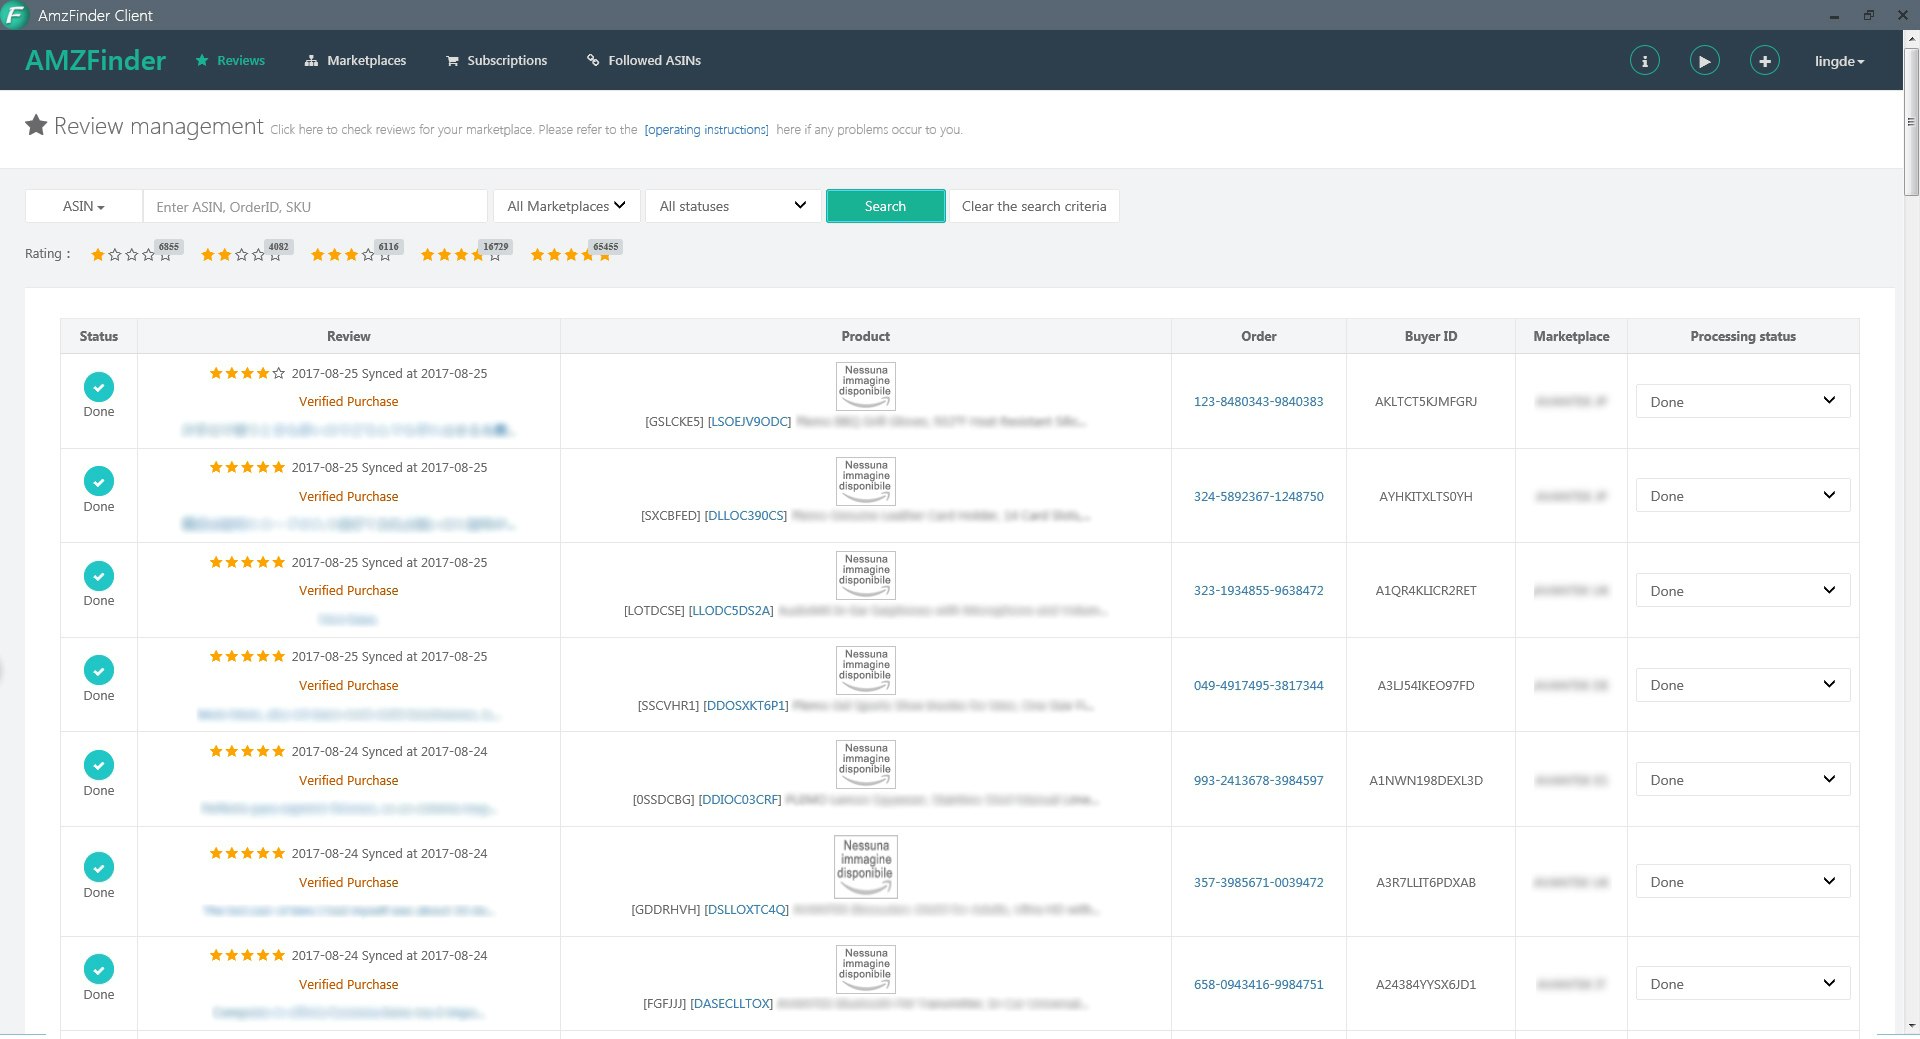Open the operating instructions link
The image size is (1920, 1039).
[706, 130]
